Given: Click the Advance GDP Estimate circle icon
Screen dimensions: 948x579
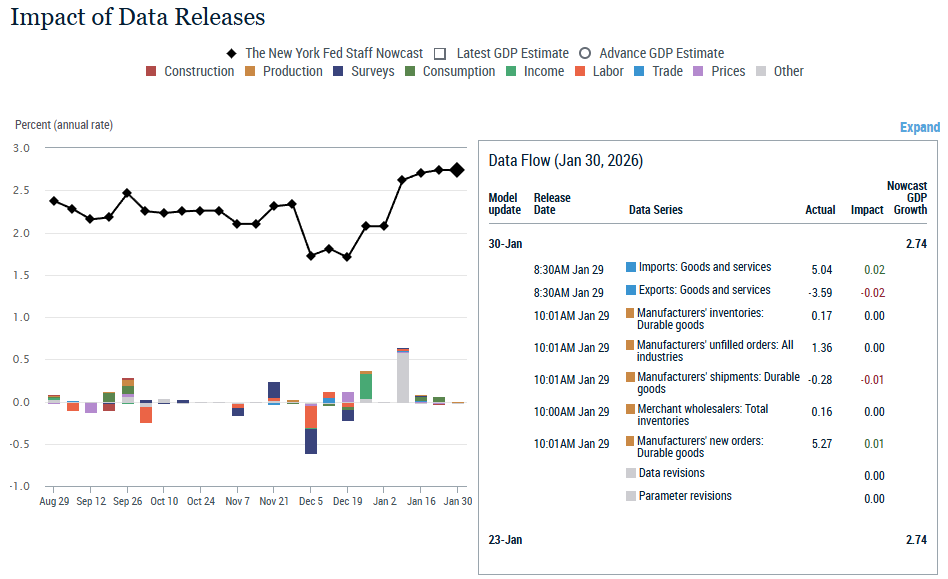Looking at the screenshot, I should tap(585, 53).
